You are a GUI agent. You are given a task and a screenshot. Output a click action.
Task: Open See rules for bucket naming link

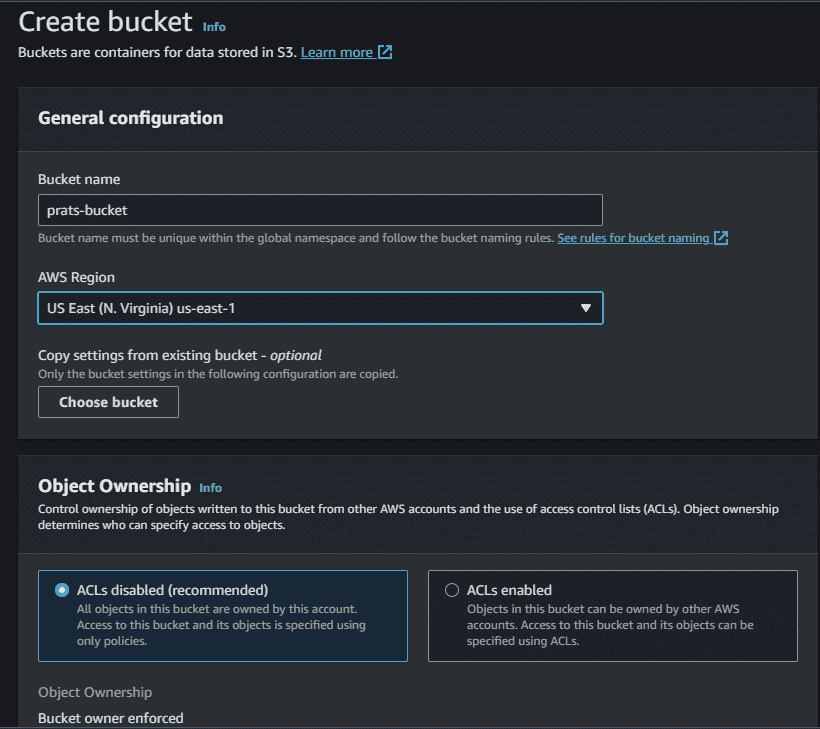click(x=633, y=238)
